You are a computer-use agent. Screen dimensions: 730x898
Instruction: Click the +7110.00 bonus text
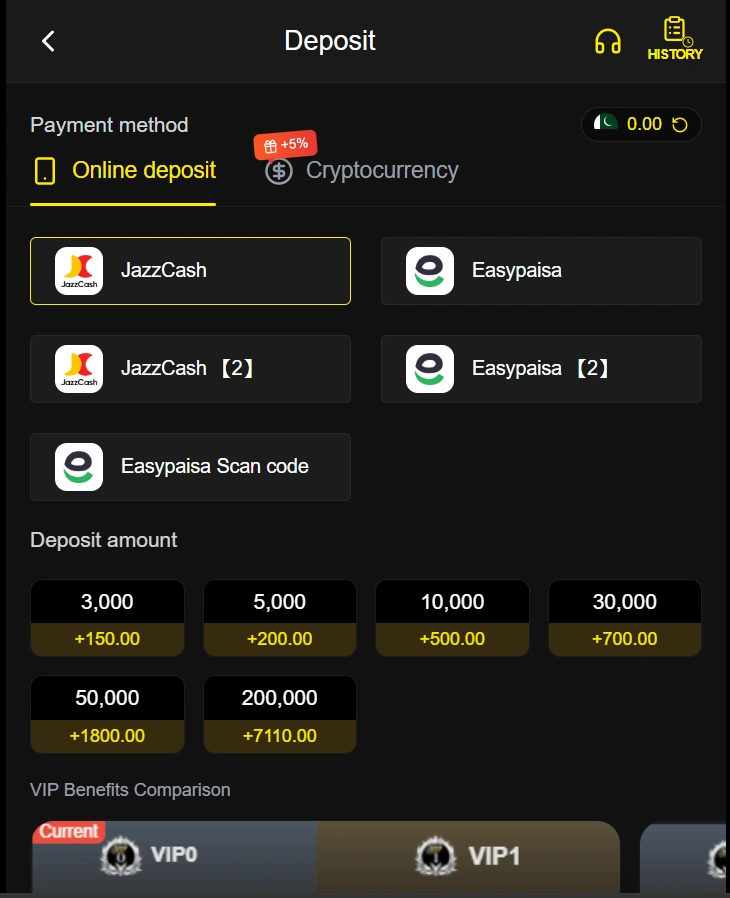tap(280, 736)
